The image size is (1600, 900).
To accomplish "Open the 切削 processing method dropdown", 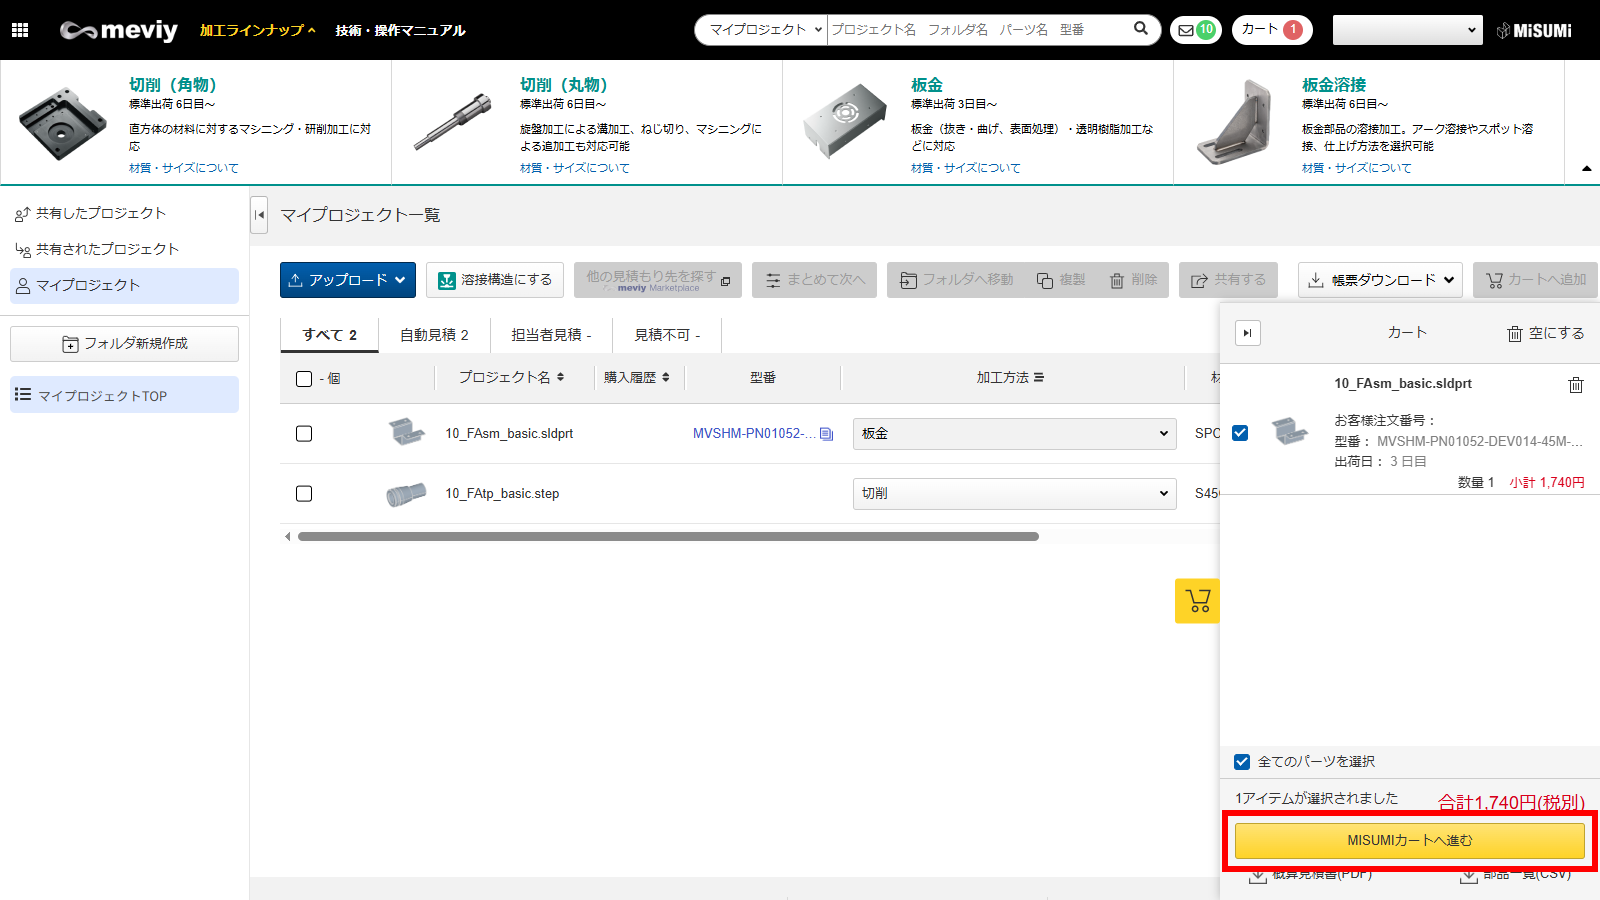I will coord(1015,494).
